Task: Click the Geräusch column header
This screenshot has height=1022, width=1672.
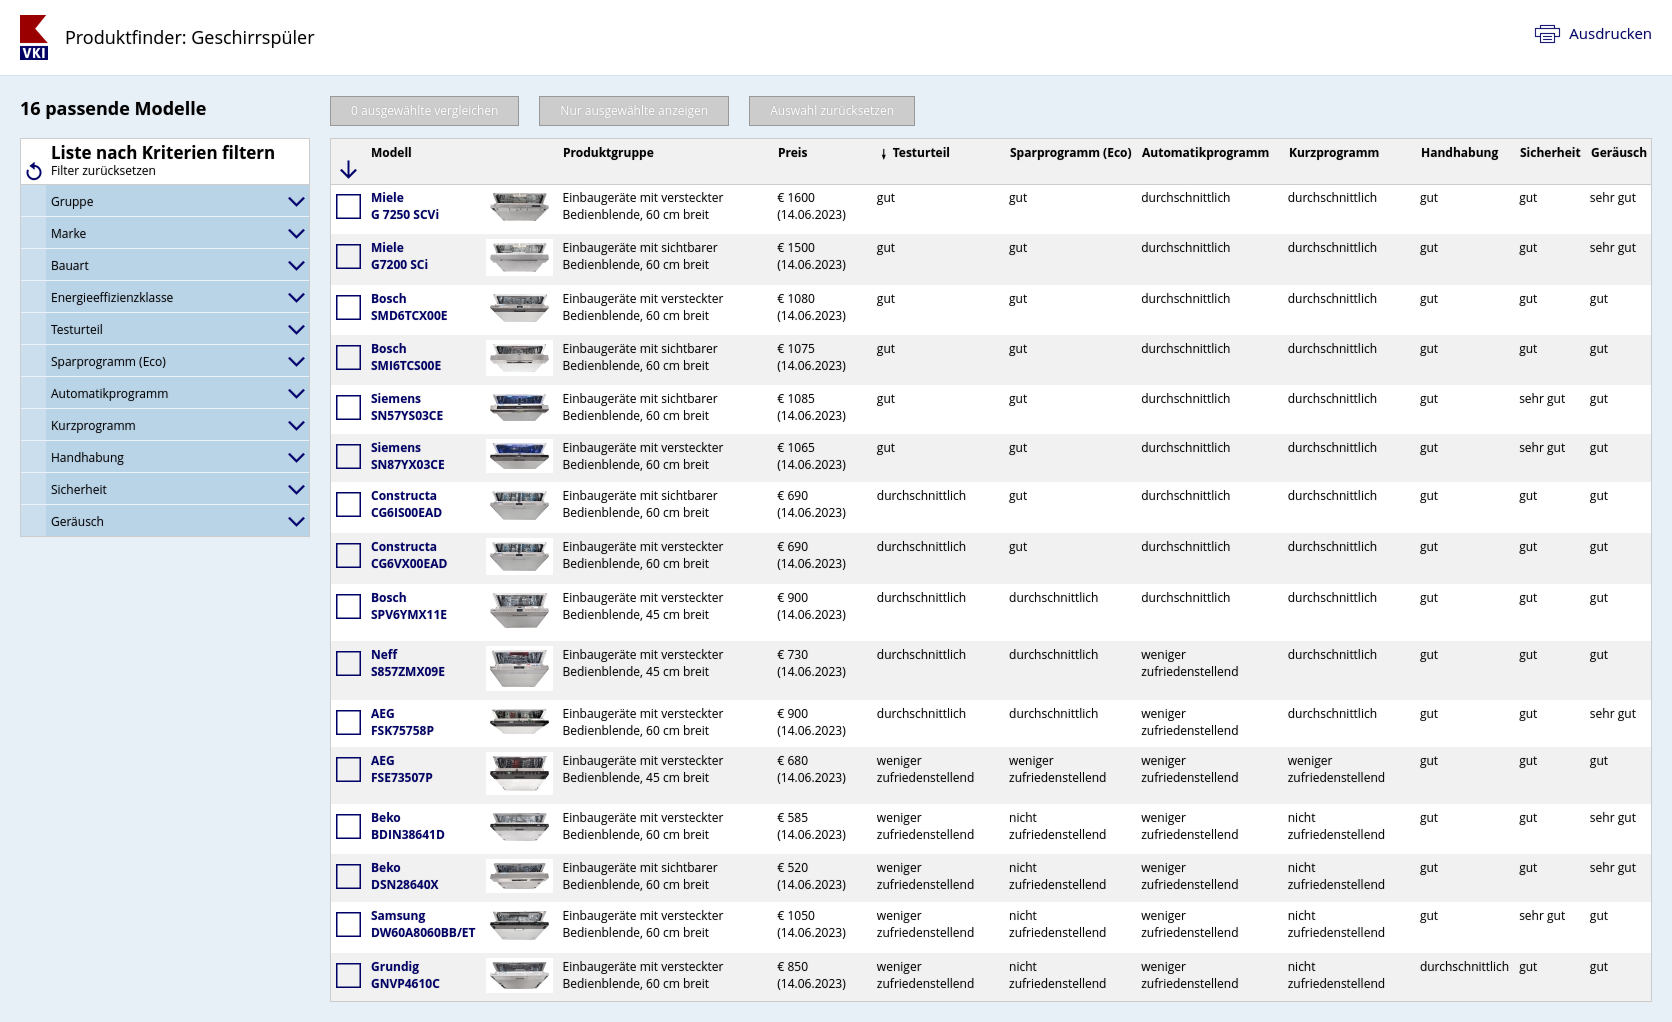Action: point(1618,153)
